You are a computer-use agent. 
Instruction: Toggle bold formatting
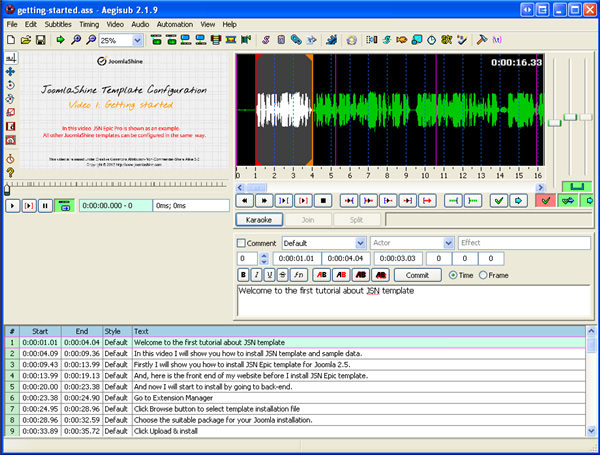pos(243,275)
